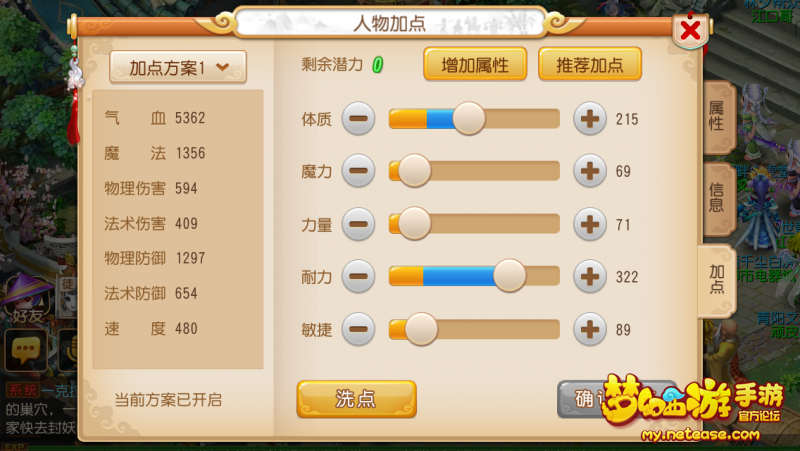This screenshot has width=800, height=451.
Task: Tap the plus button for 魔力
Action: click(590, 170)
